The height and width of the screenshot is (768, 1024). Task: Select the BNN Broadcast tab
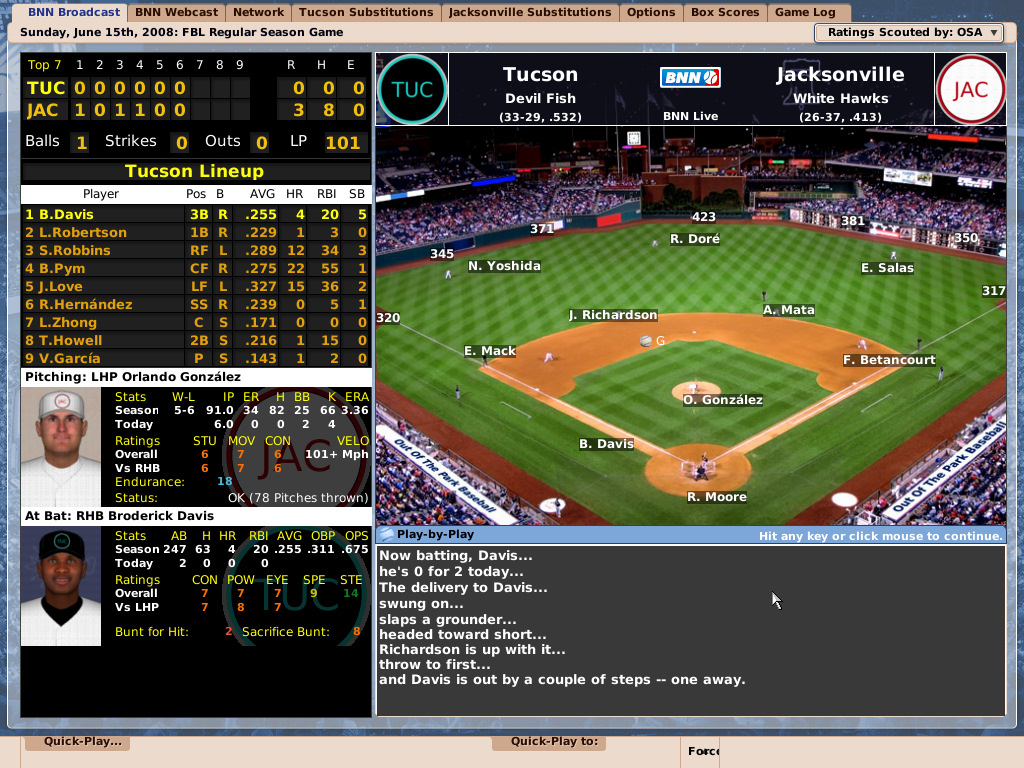(74, 12)
